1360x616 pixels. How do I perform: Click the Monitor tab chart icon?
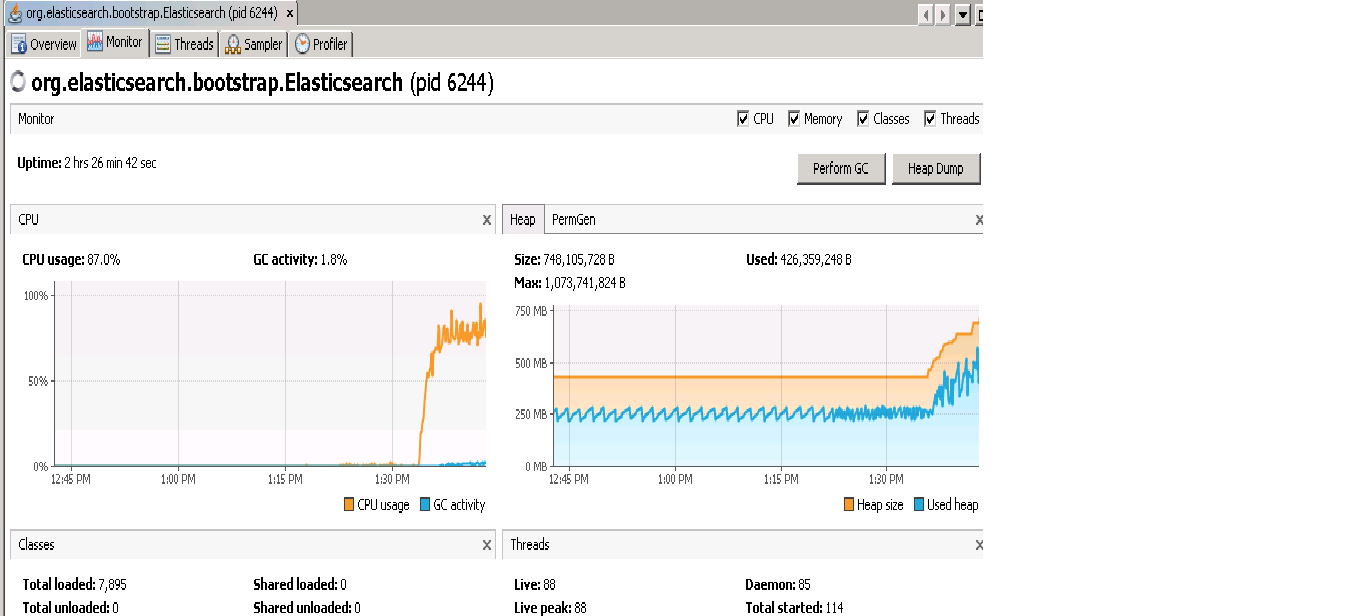(x=95, y=42)
